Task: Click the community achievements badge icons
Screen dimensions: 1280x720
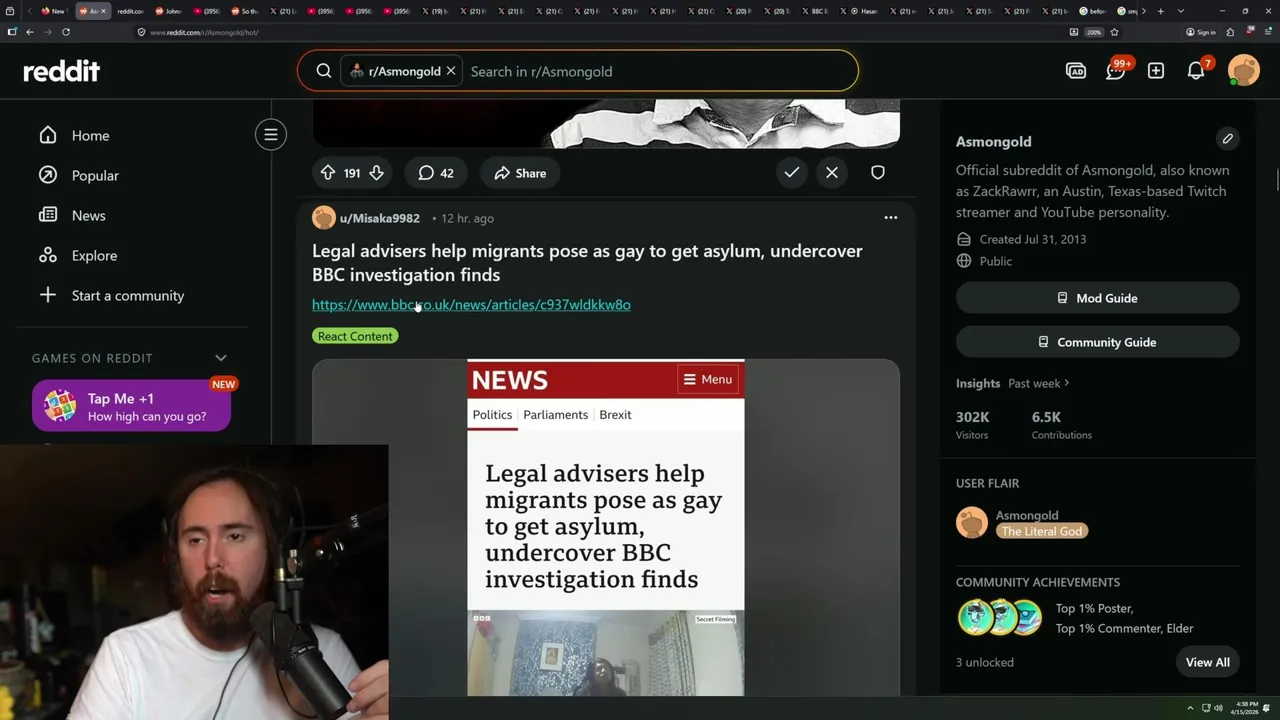Action: pyautogui.click(x=999, y=618)
